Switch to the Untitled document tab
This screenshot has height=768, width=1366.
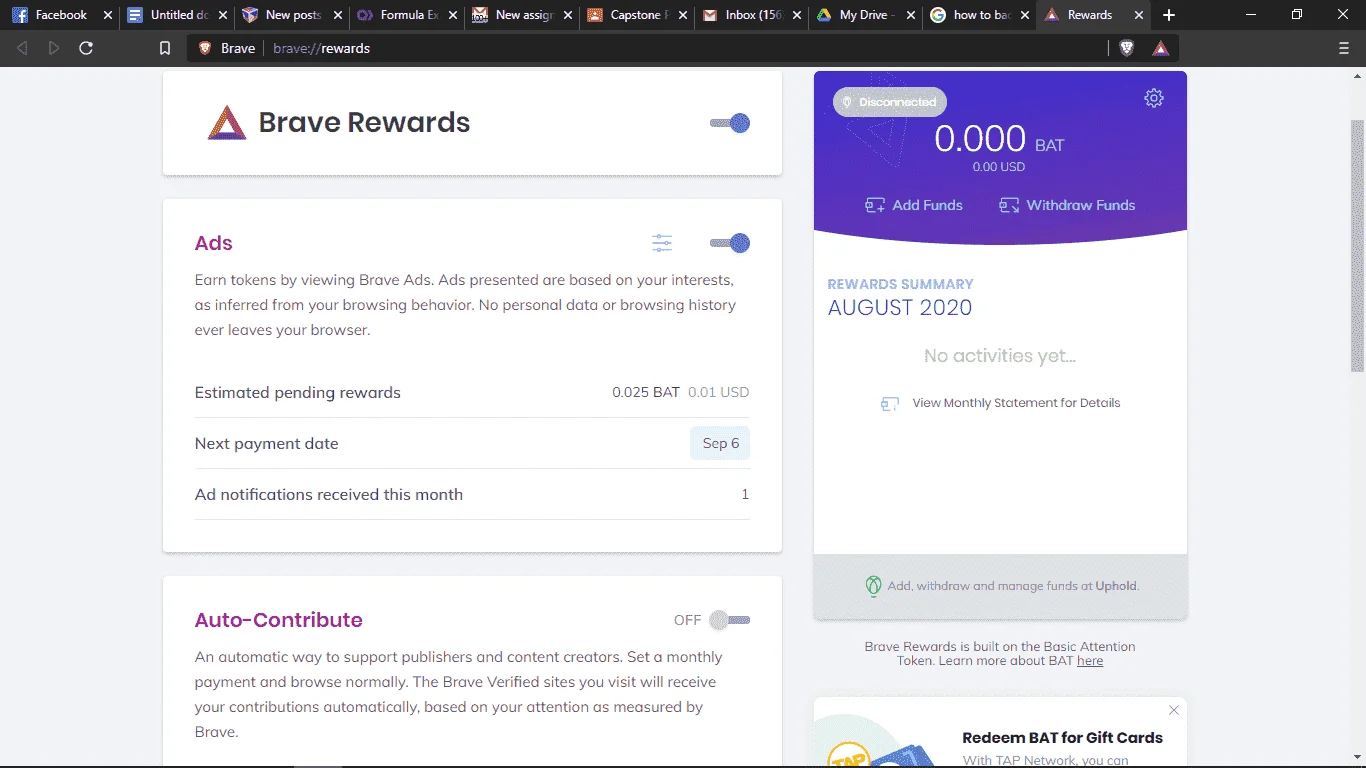(178, 15)
